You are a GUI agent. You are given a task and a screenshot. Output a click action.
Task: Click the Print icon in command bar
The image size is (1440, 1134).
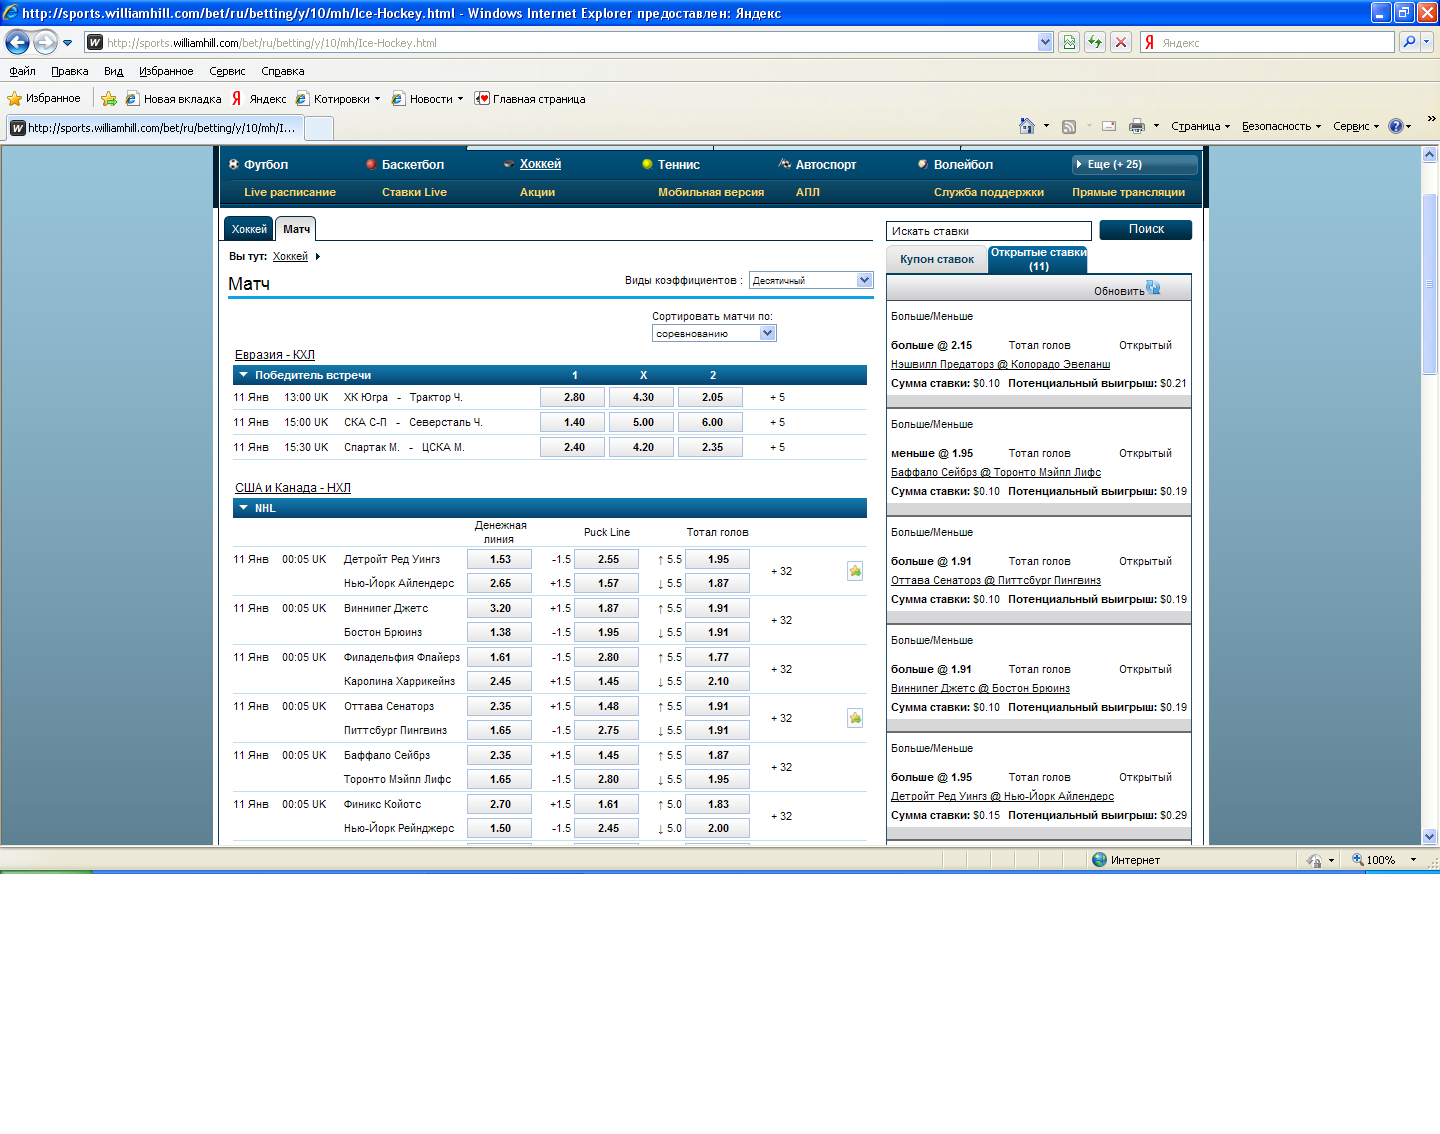1136,126
